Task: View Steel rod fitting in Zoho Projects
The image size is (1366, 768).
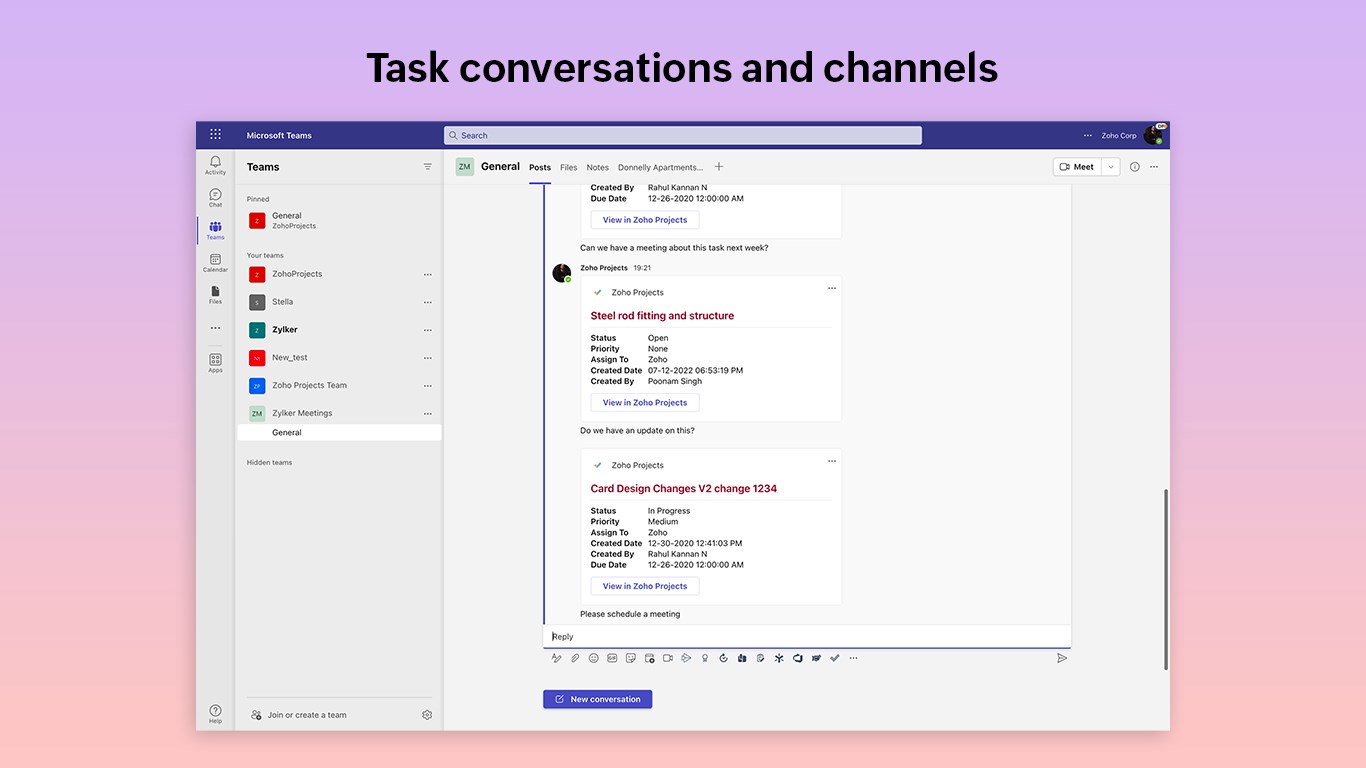Action: click(645, 402)
